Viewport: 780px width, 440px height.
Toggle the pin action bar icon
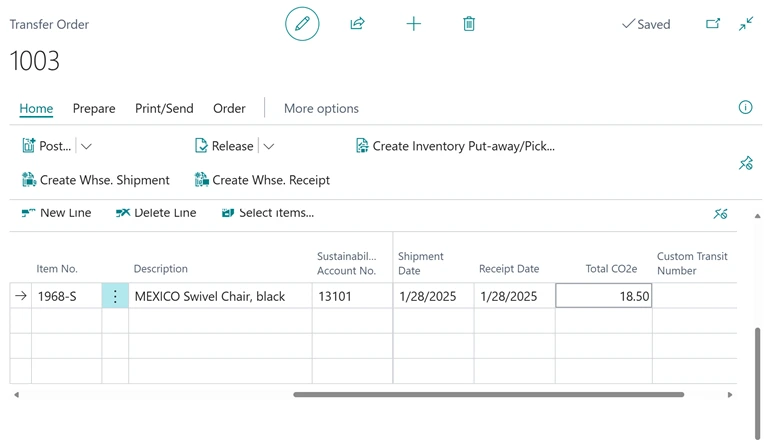click(745, 163)
